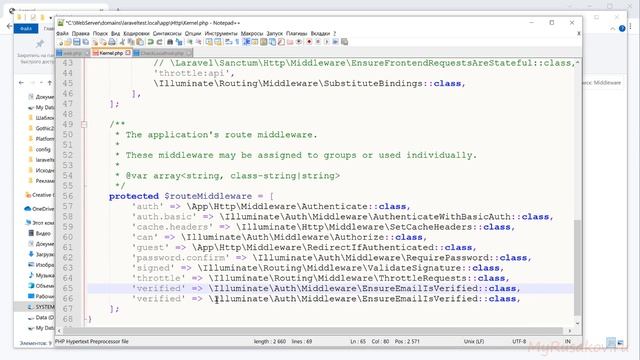The height and width of the screenshot is (360, 640).
Task: Switch Explorer to large icons view
Action: click(620, 342)
